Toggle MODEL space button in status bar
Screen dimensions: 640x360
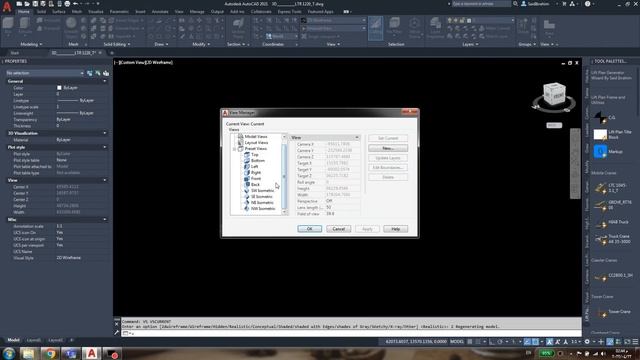[x=457, y=342]
